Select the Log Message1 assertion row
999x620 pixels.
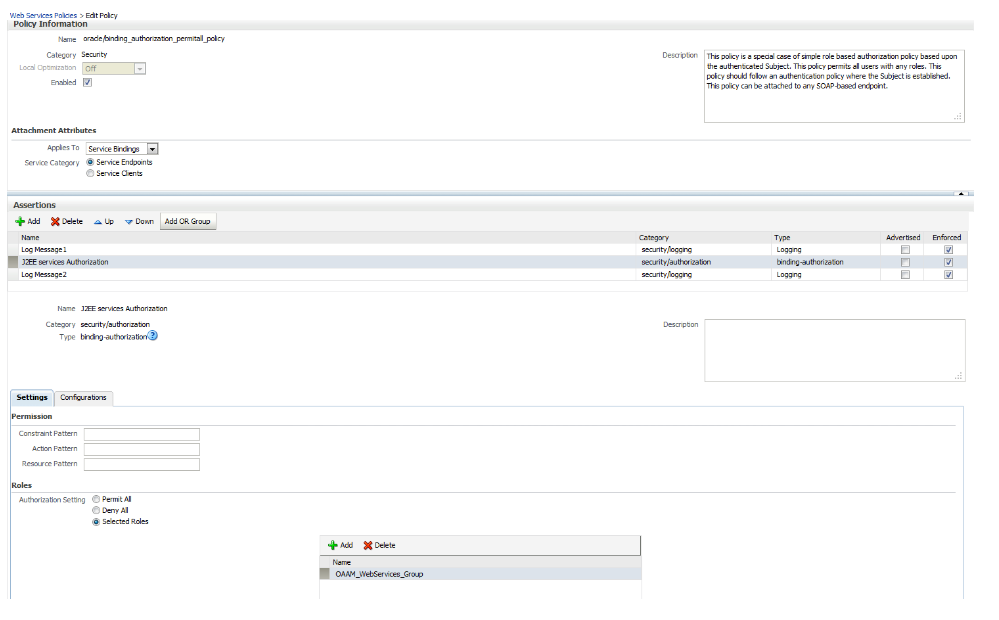(x=487, y=250)
